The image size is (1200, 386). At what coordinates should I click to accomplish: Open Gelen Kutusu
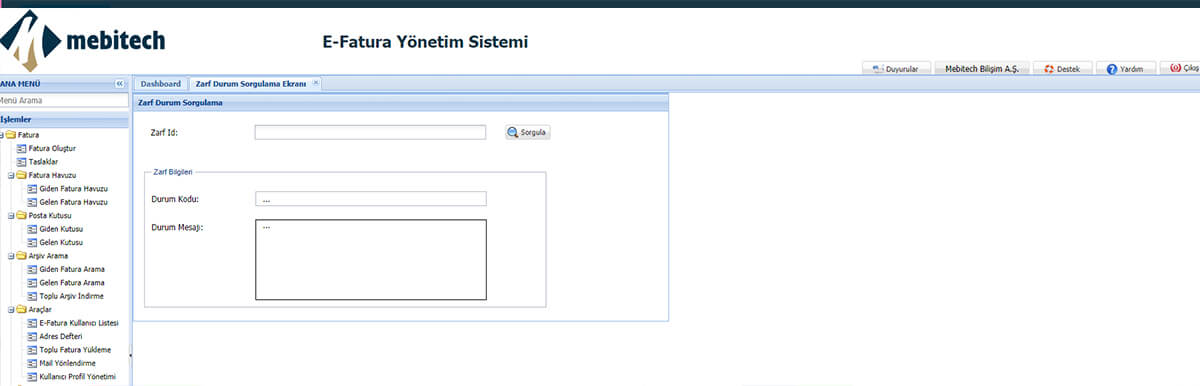60,242
